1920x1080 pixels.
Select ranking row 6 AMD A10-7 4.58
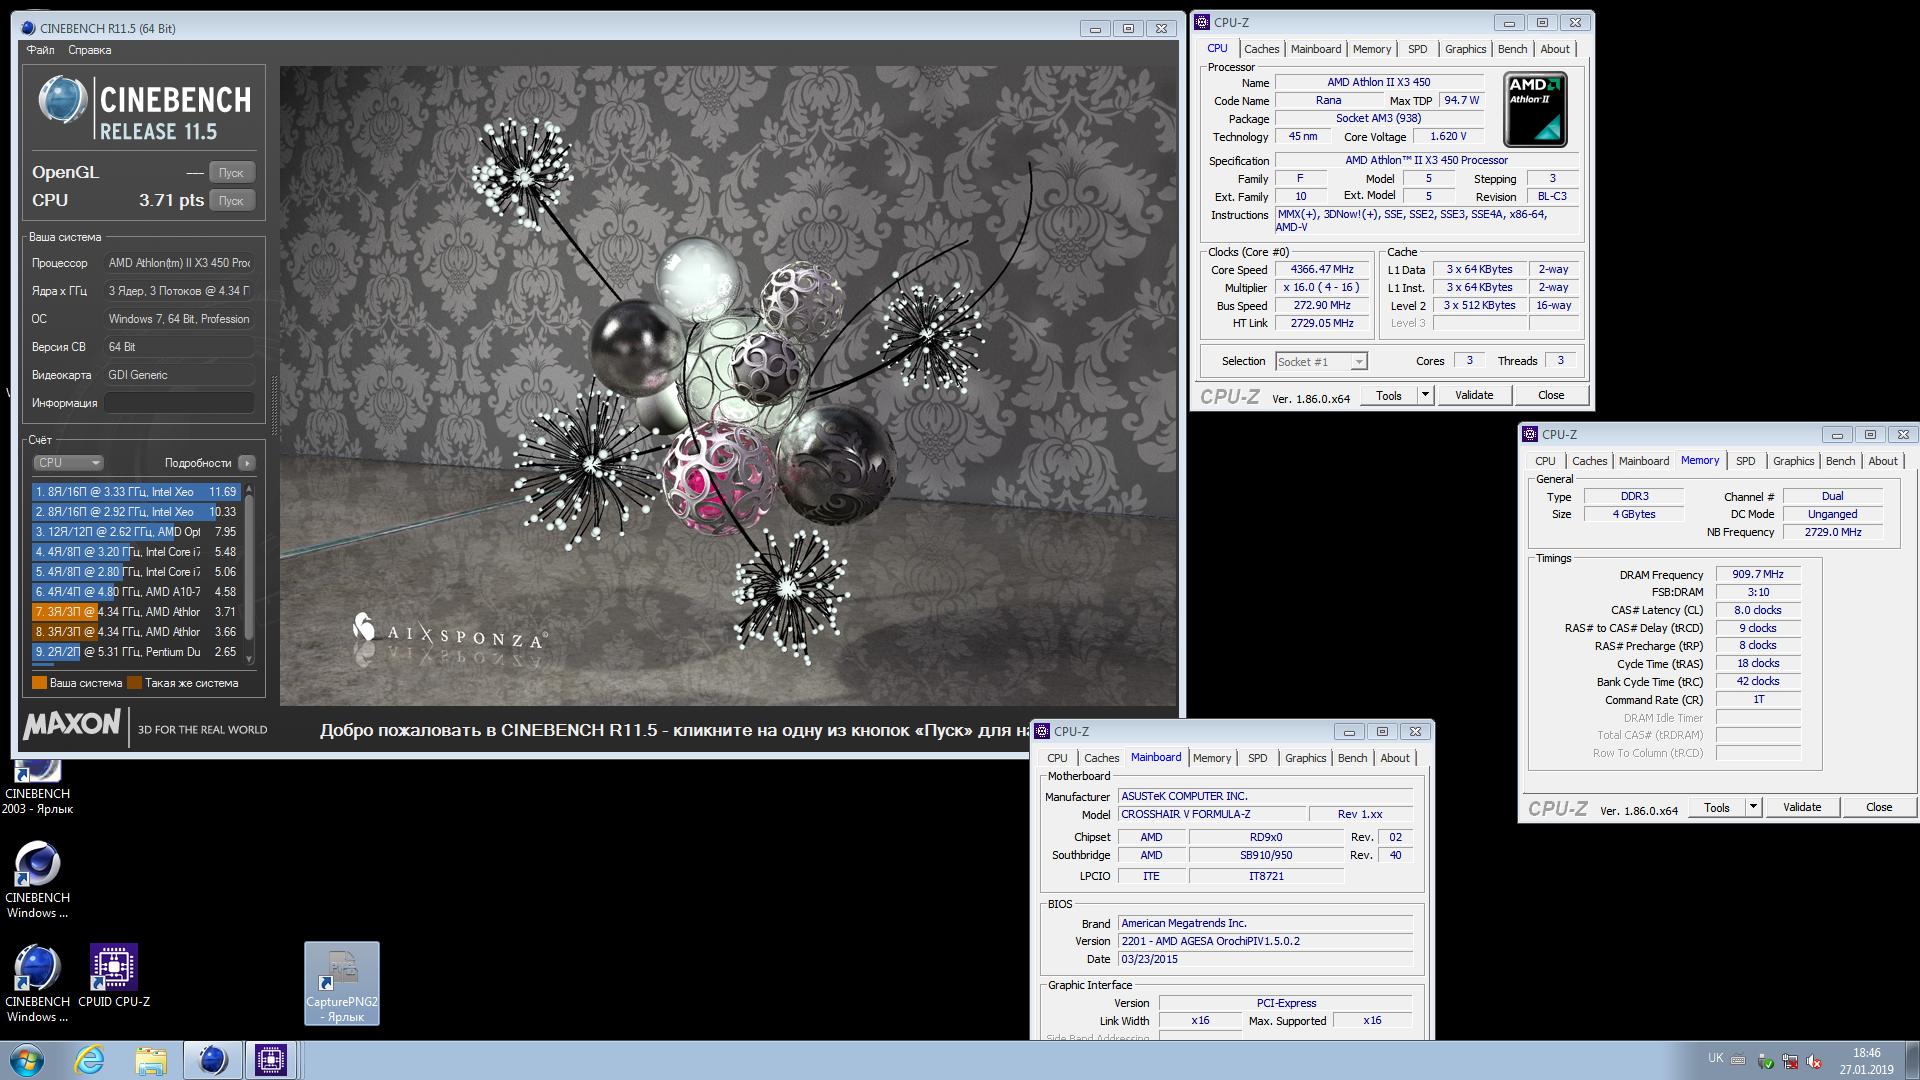pos(136,592)
